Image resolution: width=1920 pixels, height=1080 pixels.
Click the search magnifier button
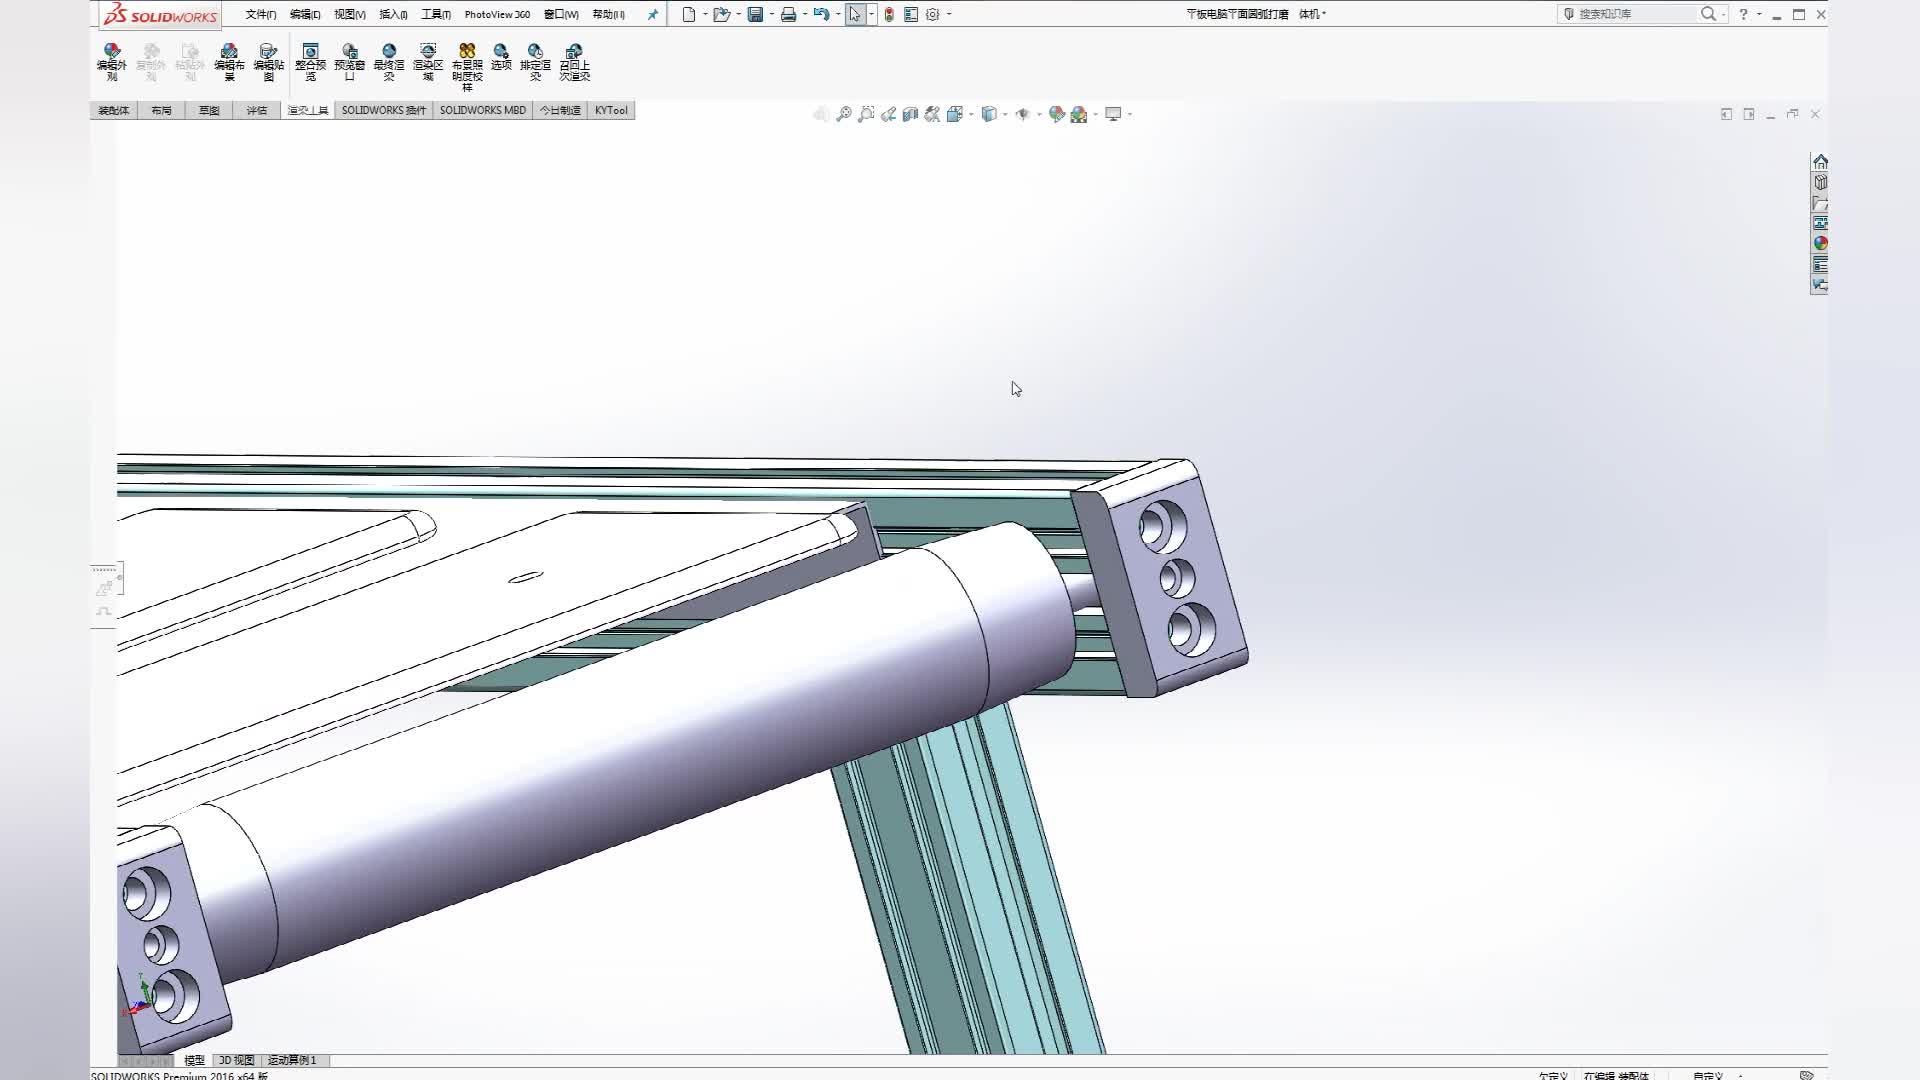click(1708, 14)
